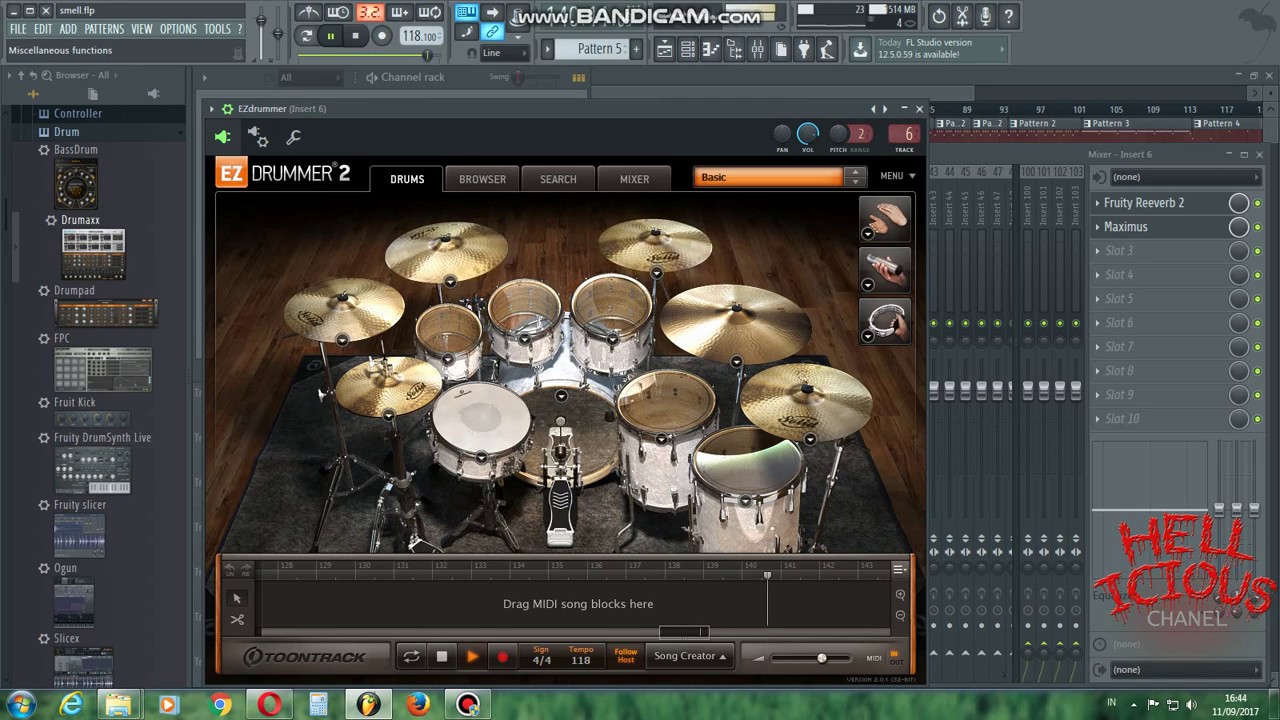Click the EZdrummer record button
The width and height of the screenshot is (1280, 720).
coord(502,657)
